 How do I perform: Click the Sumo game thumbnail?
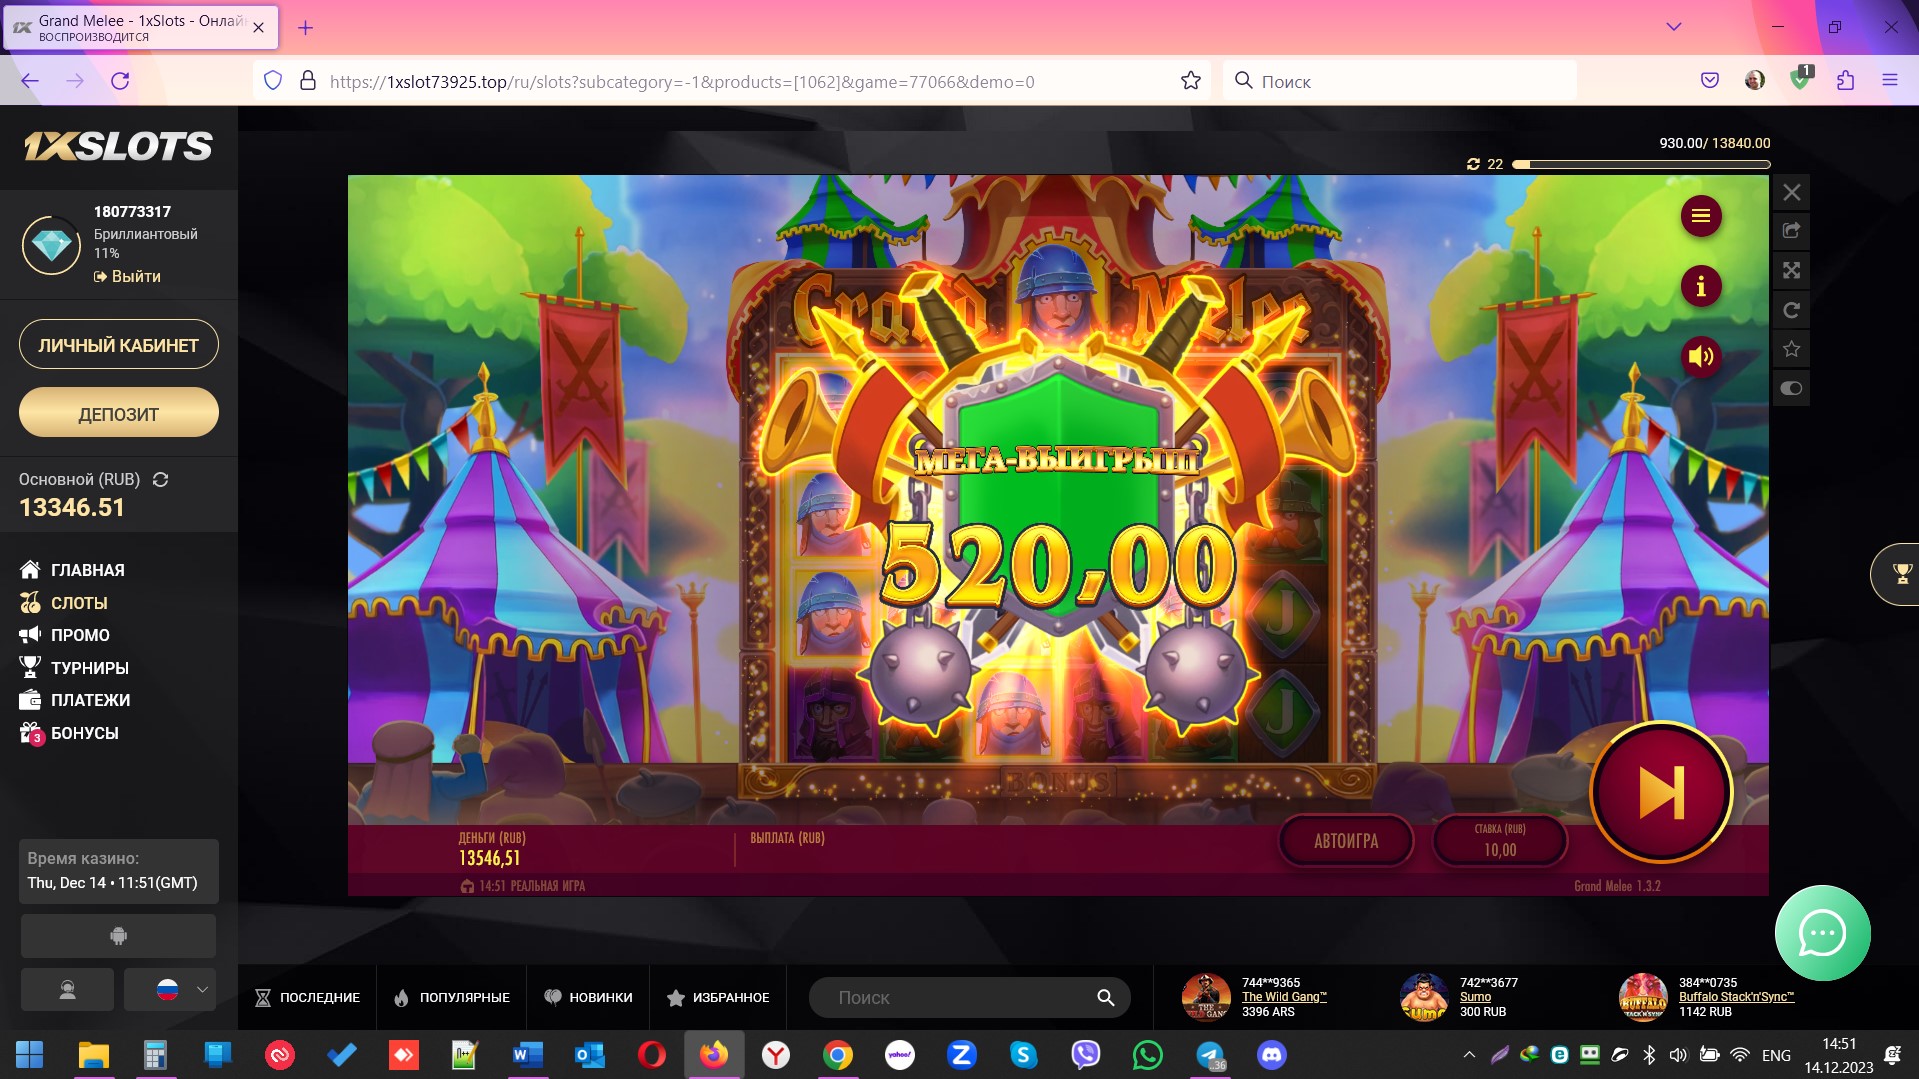coord(1424,997)
